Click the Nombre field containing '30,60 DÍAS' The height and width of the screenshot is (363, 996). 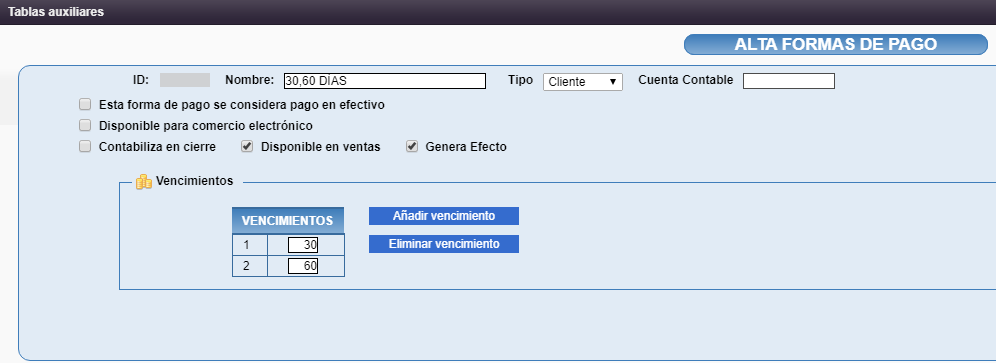tap(385, 81)
